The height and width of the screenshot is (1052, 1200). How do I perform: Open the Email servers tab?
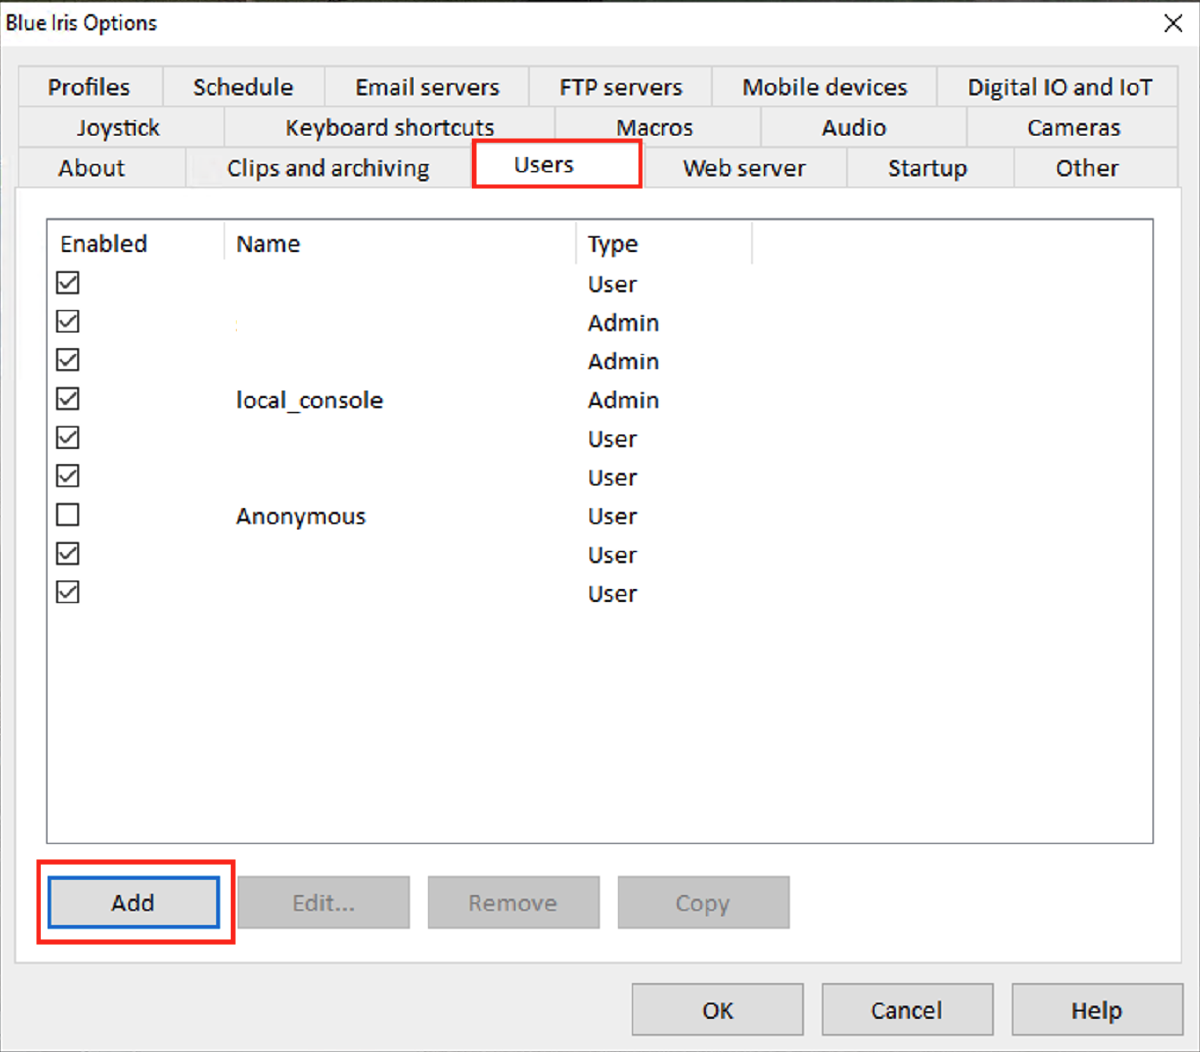[427, 87]
